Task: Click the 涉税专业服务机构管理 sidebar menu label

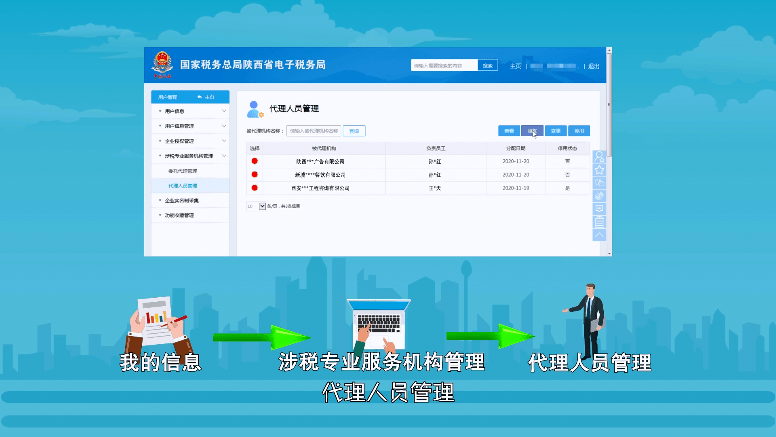Action: [x=189, y=156]
